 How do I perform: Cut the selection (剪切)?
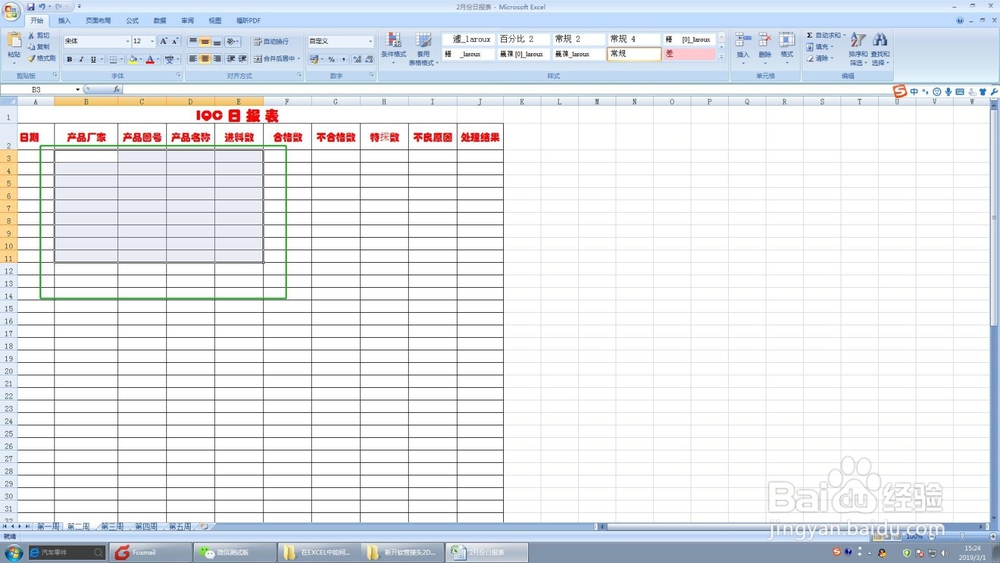tap(39, 36)
